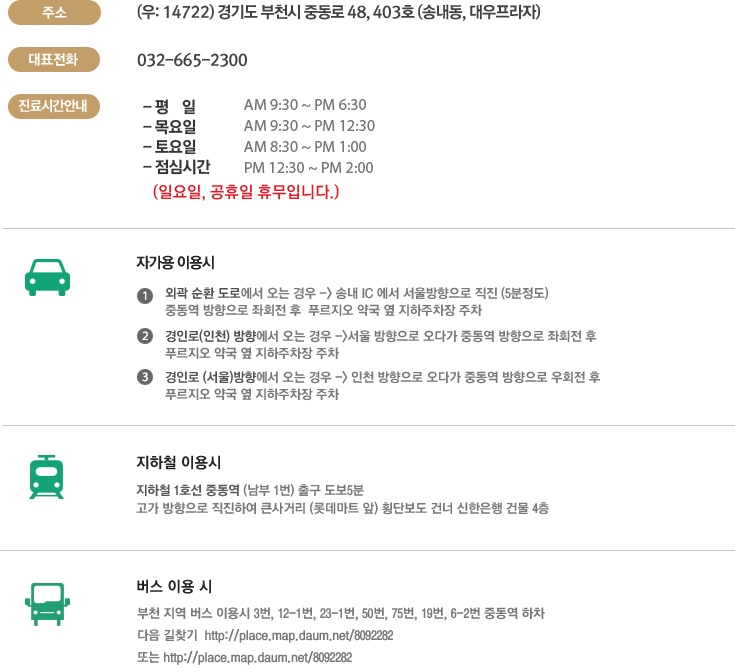Click the 주소 gold label badge

(x=54, y=12)
